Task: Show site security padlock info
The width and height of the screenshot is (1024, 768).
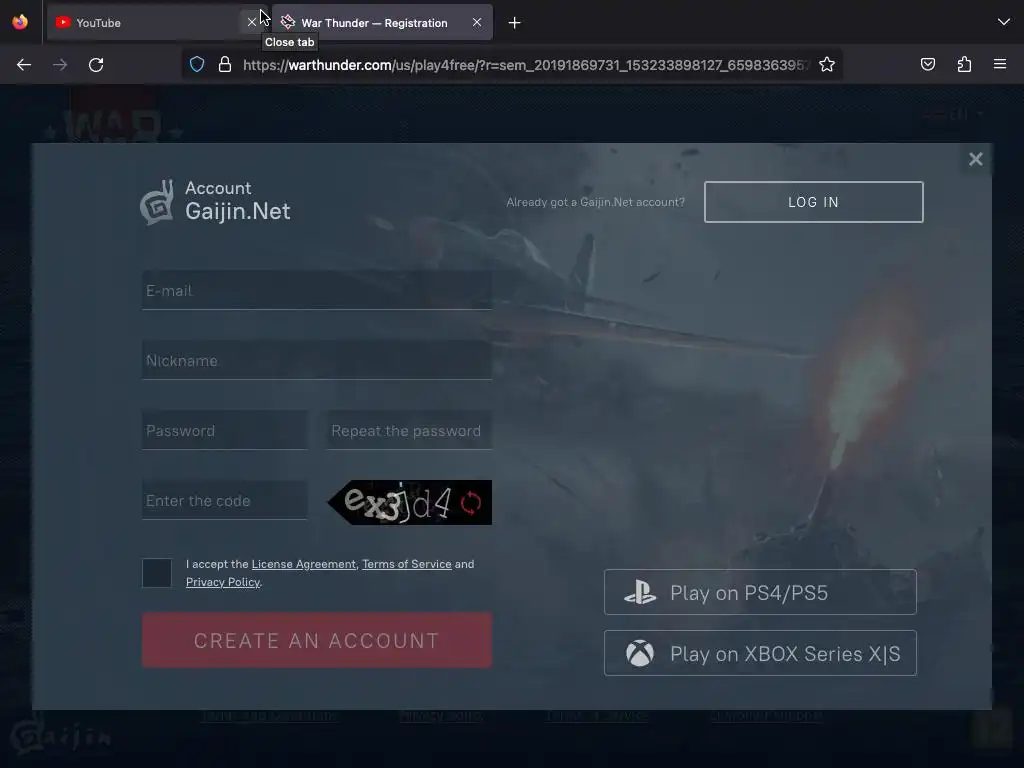Action: [x=225, y=65]
